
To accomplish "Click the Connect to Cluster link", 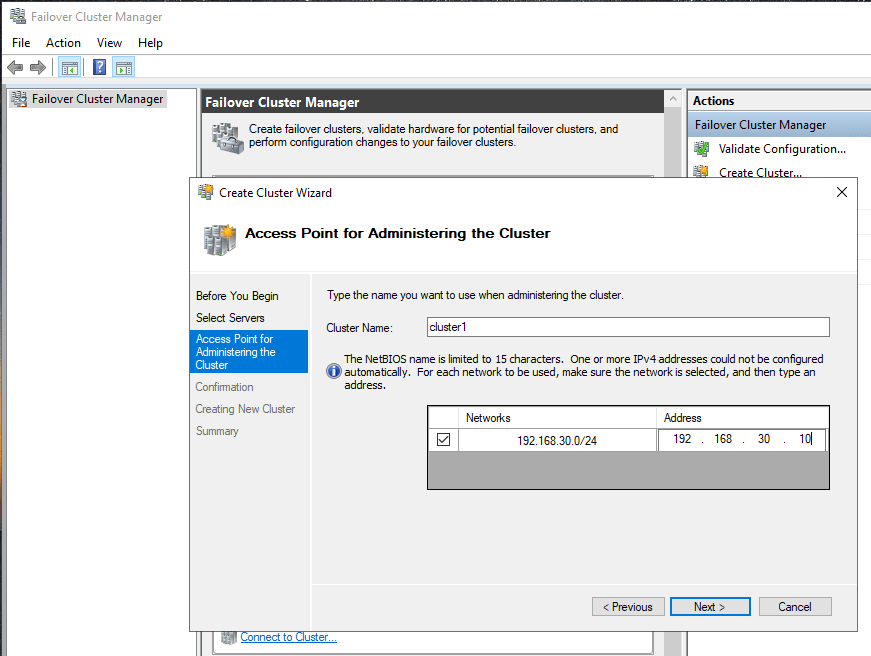I will tap(288, 637).
